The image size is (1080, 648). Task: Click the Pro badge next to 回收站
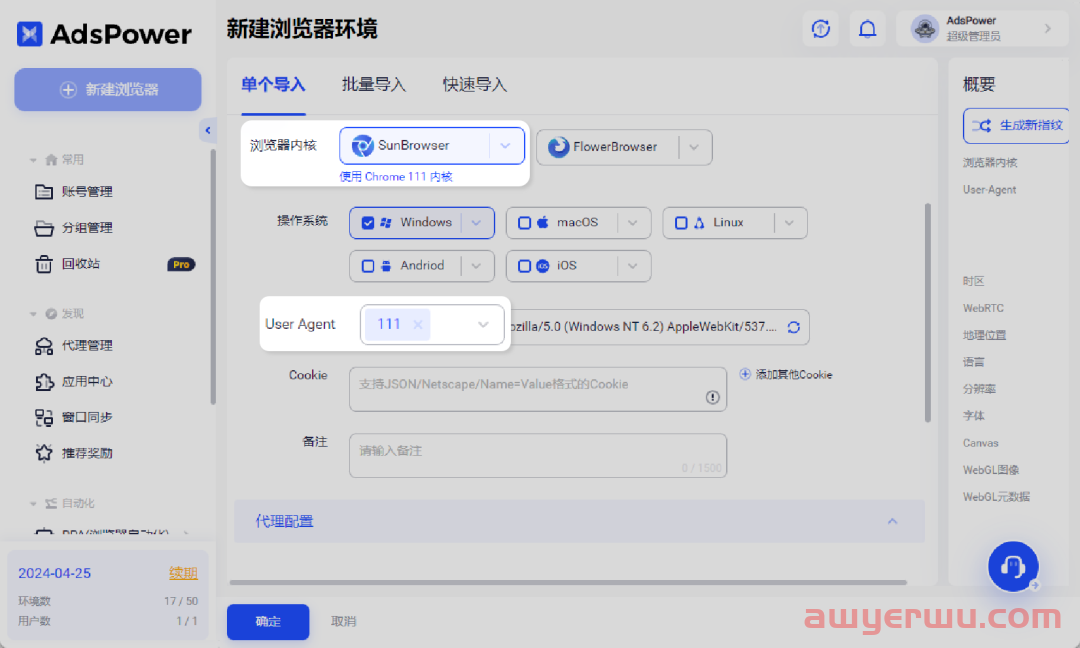(x=181, y=264)
